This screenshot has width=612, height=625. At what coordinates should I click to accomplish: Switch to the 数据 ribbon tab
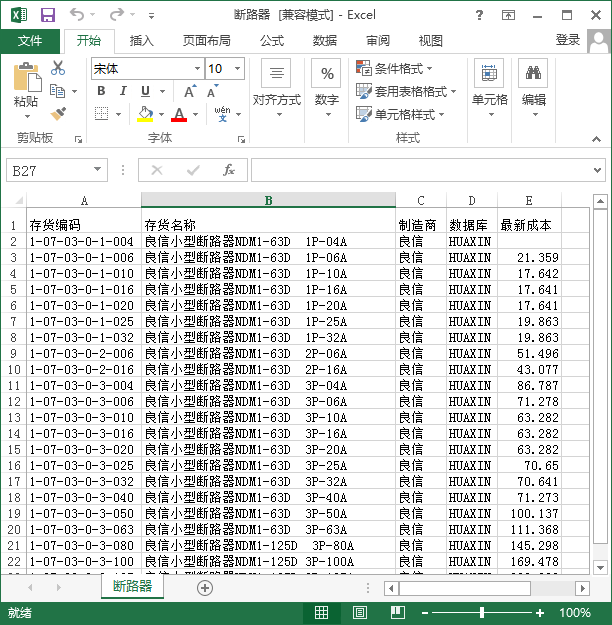[325, 41]
